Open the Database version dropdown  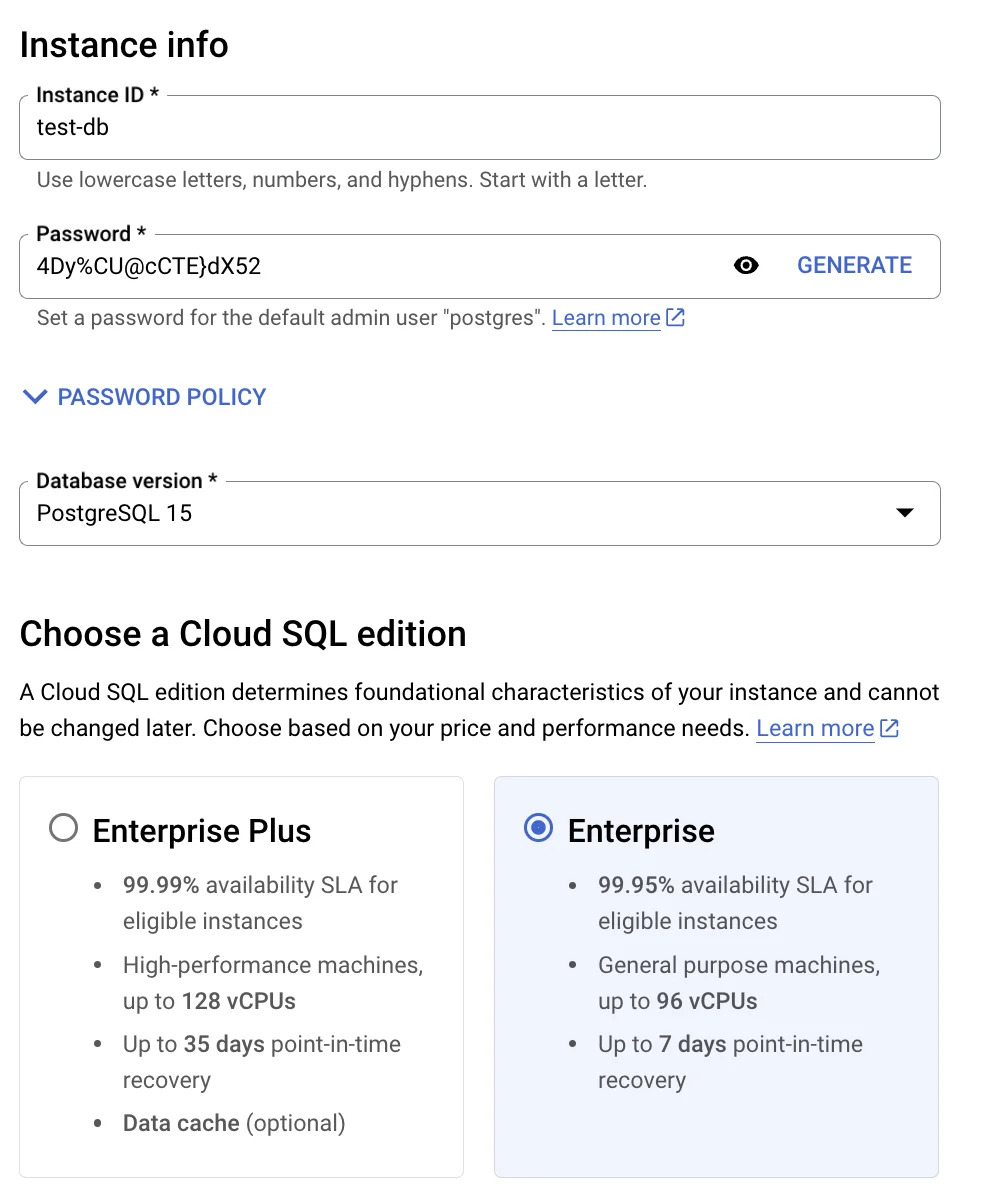(480, 513)
